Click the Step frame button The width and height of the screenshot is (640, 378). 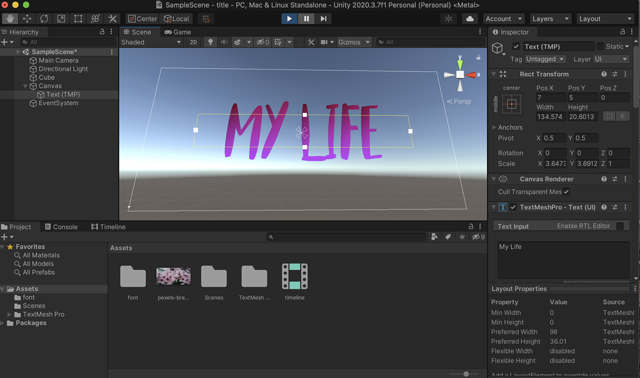pyautogui.click(x=323, y=19)
